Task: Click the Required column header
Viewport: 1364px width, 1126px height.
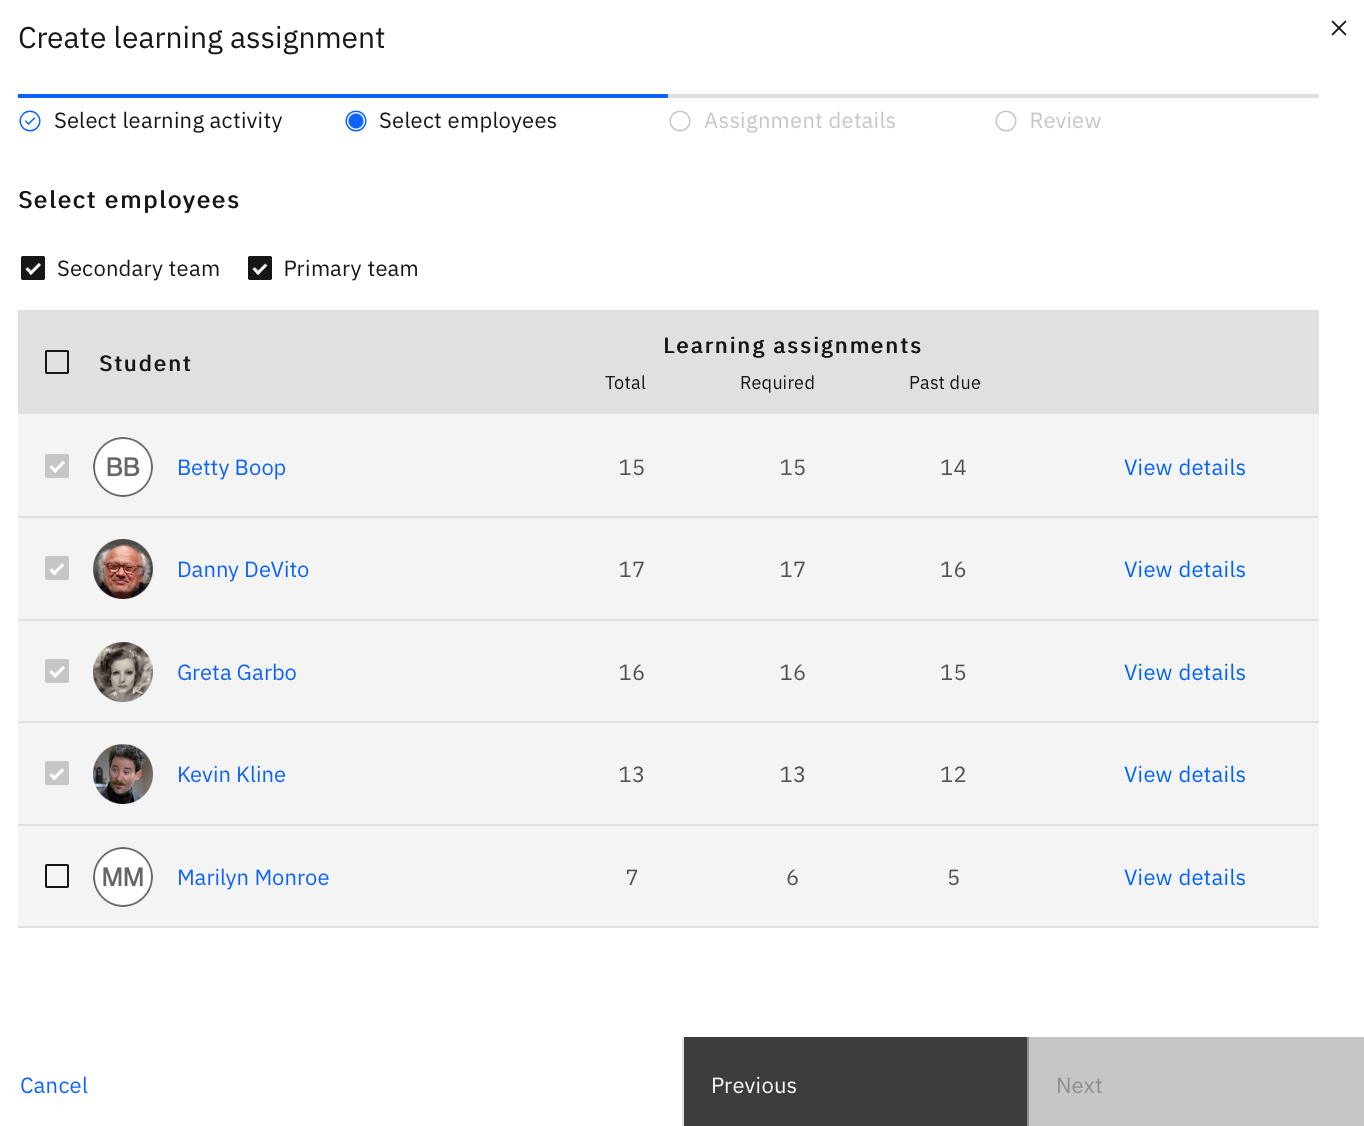Action: click(777, 383)
